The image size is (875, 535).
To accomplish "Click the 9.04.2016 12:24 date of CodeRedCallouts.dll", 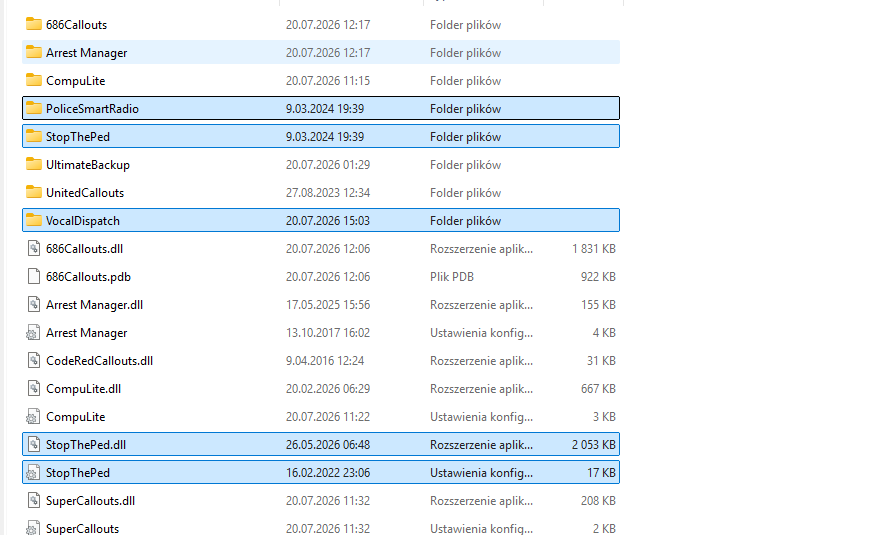I will 325,360.
